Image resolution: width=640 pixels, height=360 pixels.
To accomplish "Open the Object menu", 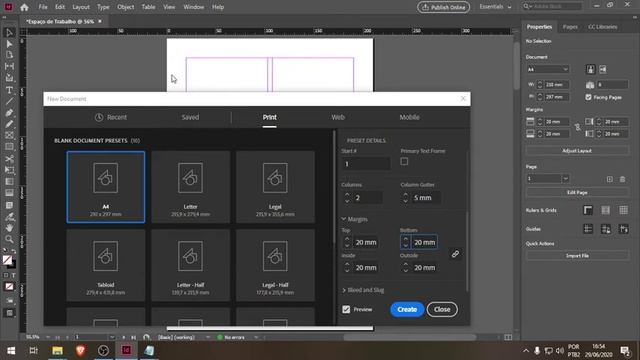I will click(126, 7).
